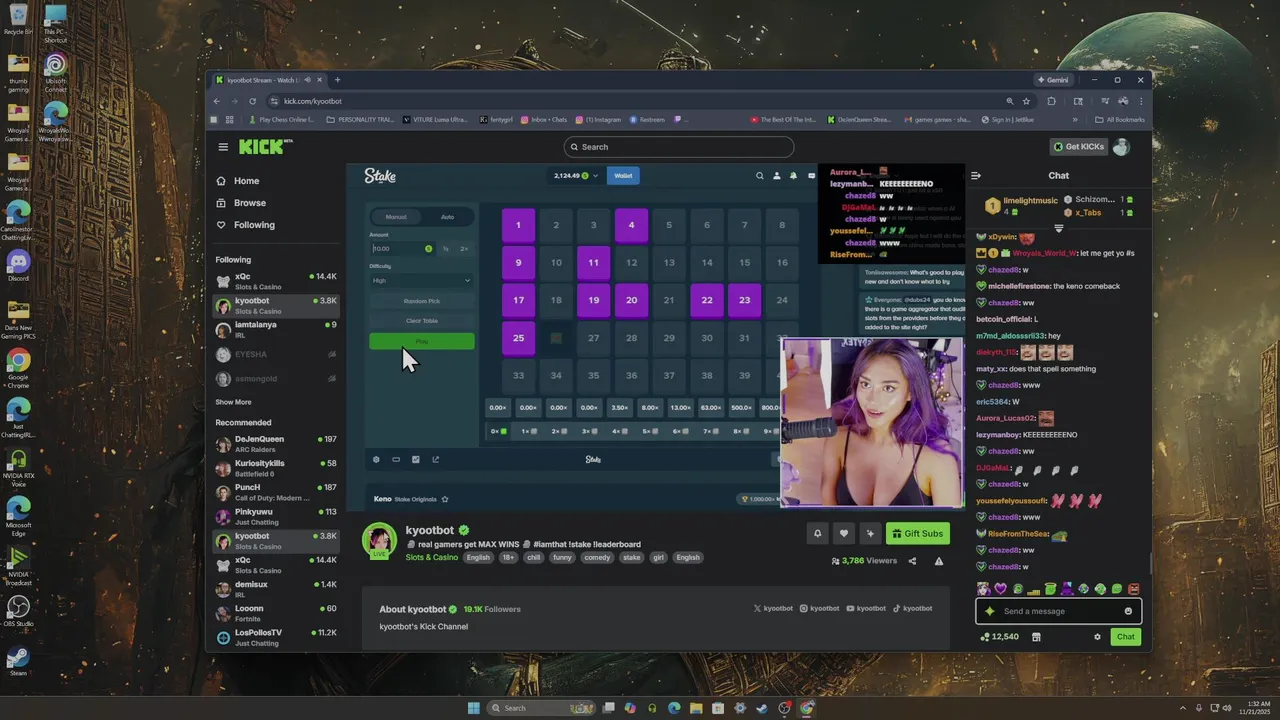Screen dimensions: 1280x720
Task: Deselect keno tile number 11
Action: click(x=593, y=262)
